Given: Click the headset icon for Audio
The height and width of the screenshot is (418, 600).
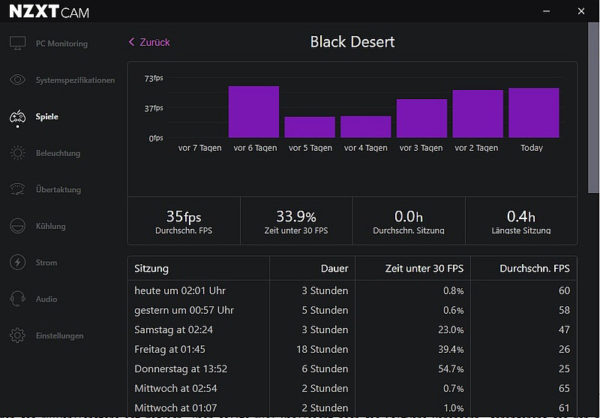Looking at the screenshot, I should [18, 299].
